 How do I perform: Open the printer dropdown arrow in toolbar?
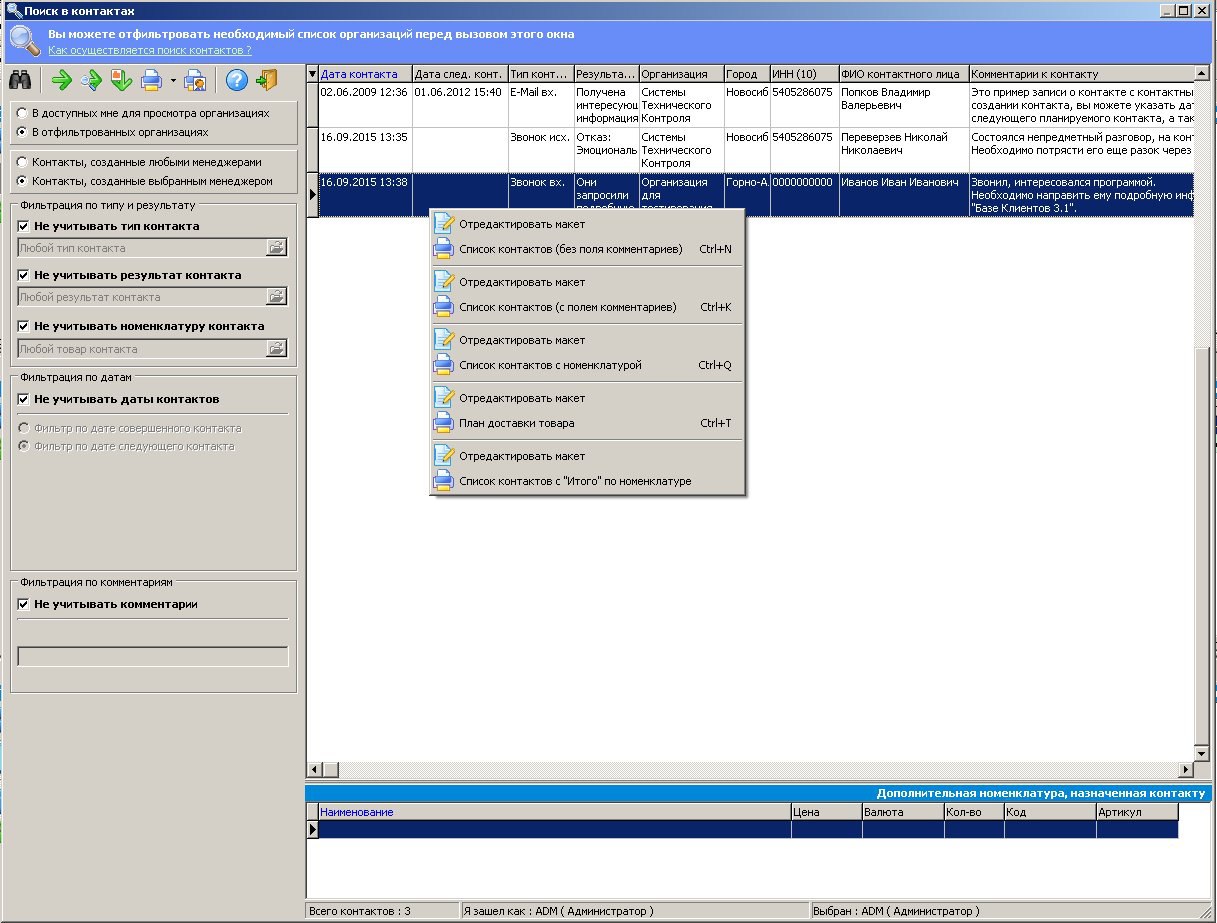coord(173,80)
